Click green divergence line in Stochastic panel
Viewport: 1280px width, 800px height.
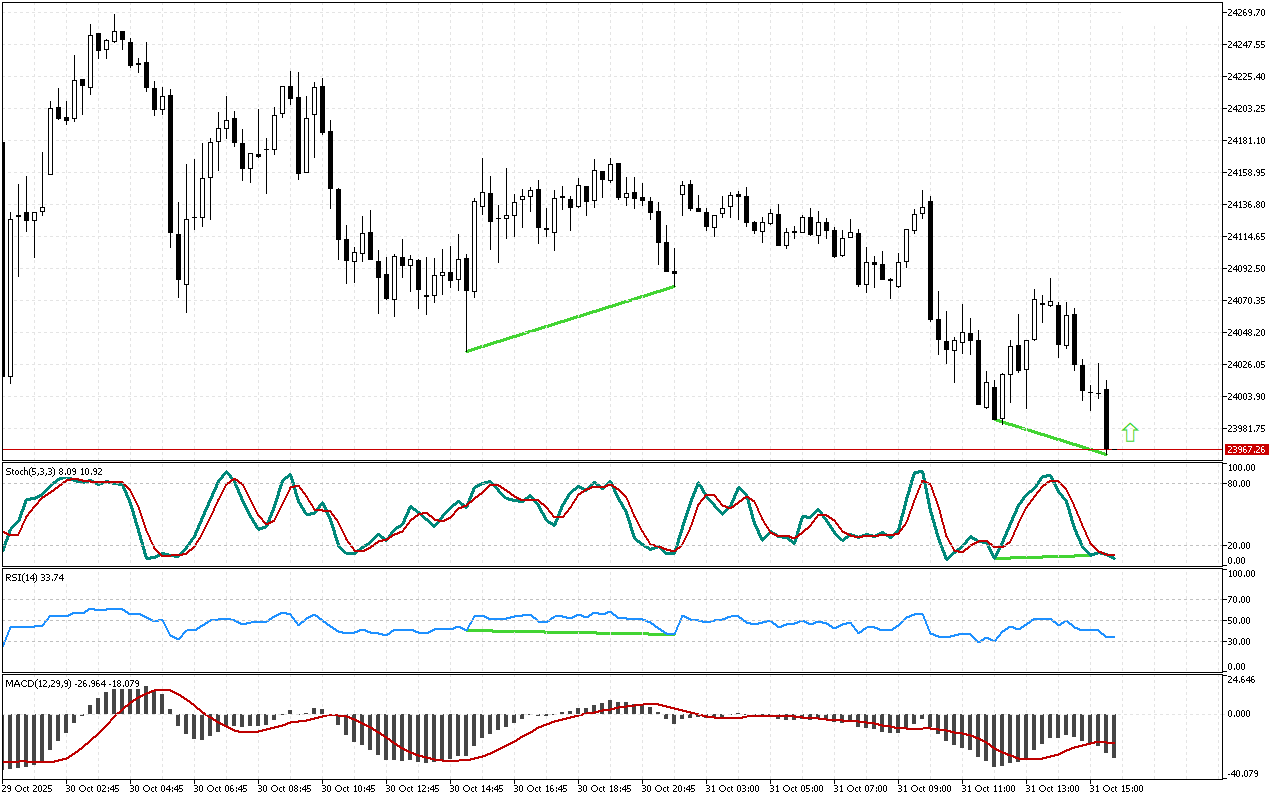(1040, 556)
